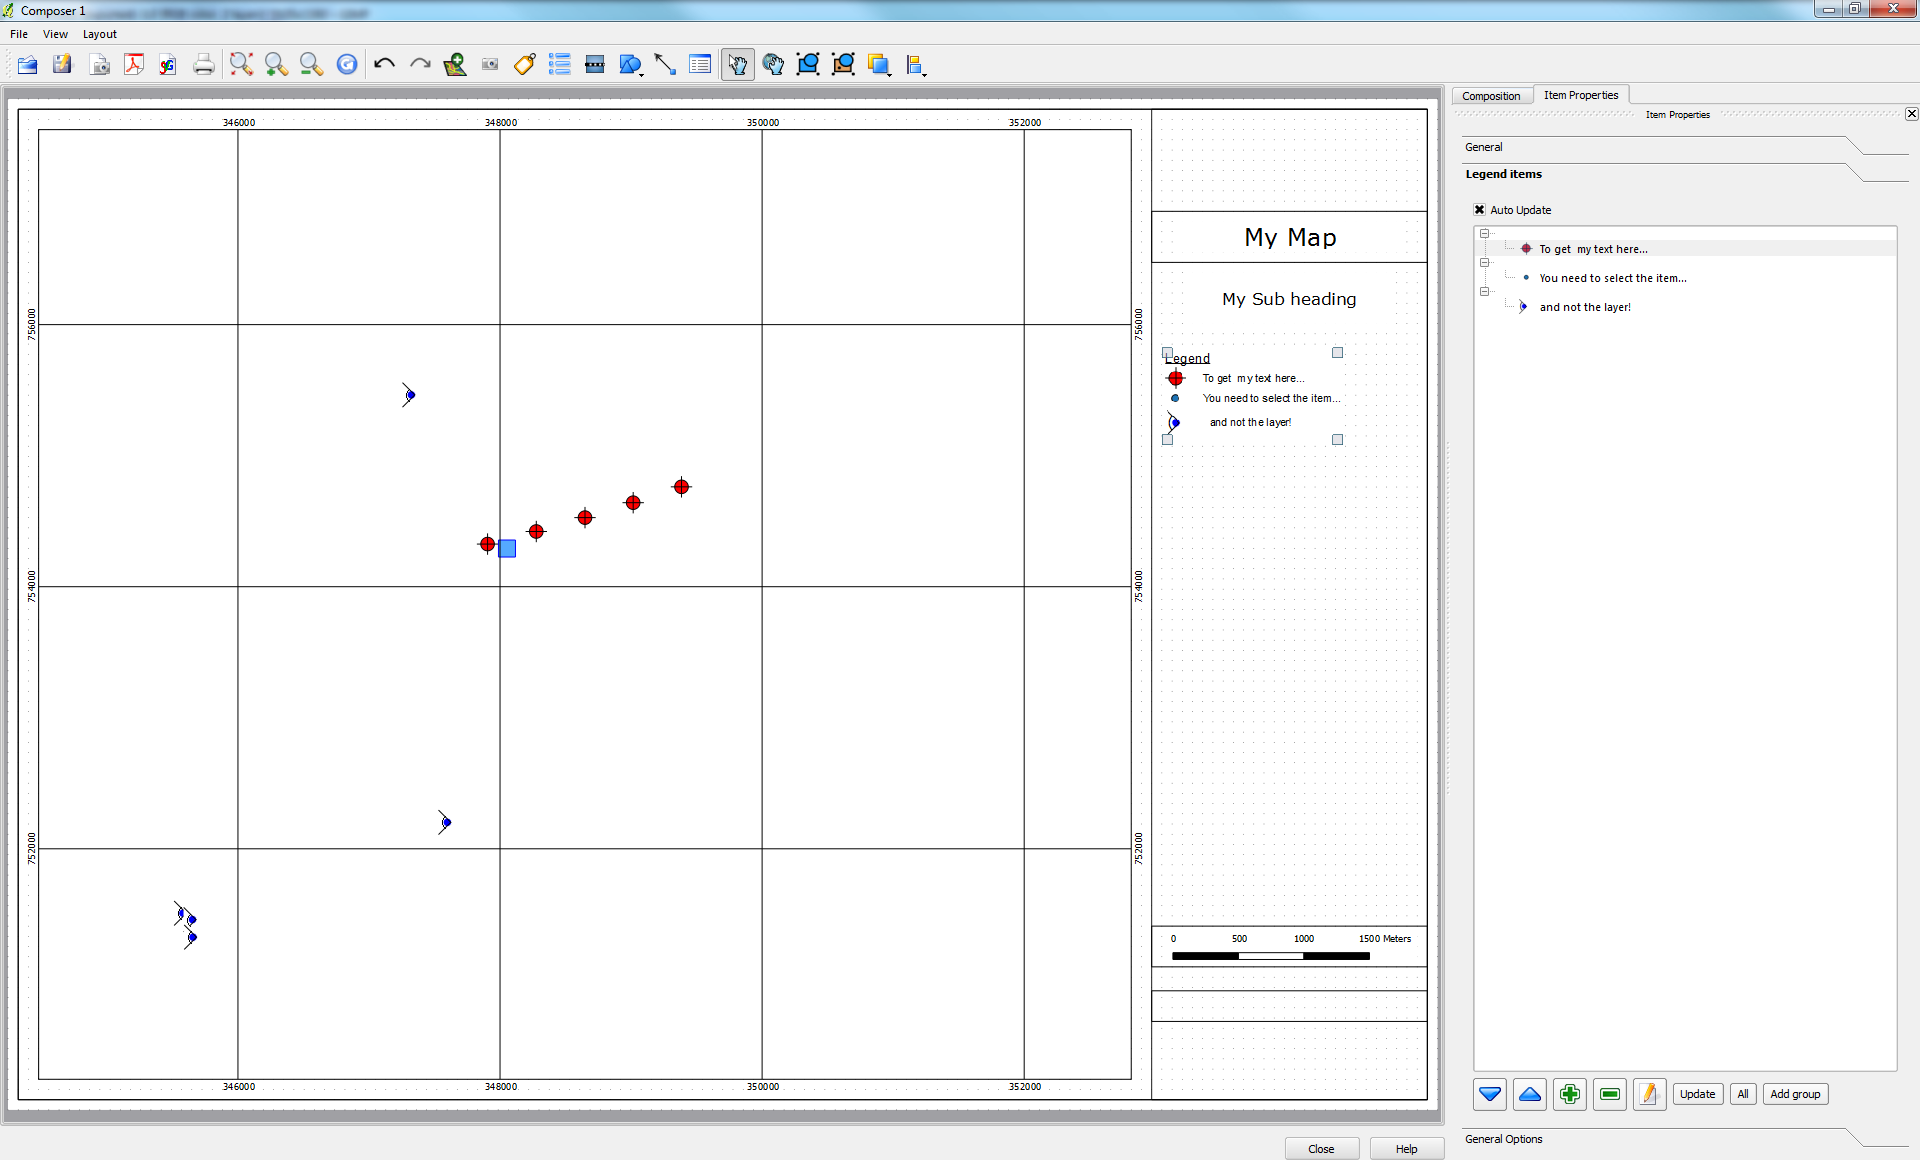The image size is (1920, 1160).
Task: Add a legend item with green plus
Action: coord(1570,1094)
